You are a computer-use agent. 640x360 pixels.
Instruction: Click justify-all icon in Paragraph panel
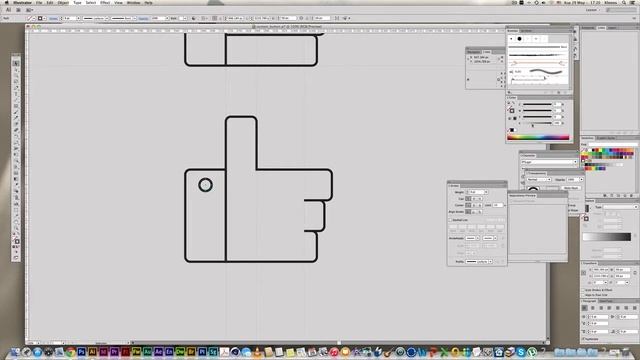pyautogui.click(x=634, y=308)
